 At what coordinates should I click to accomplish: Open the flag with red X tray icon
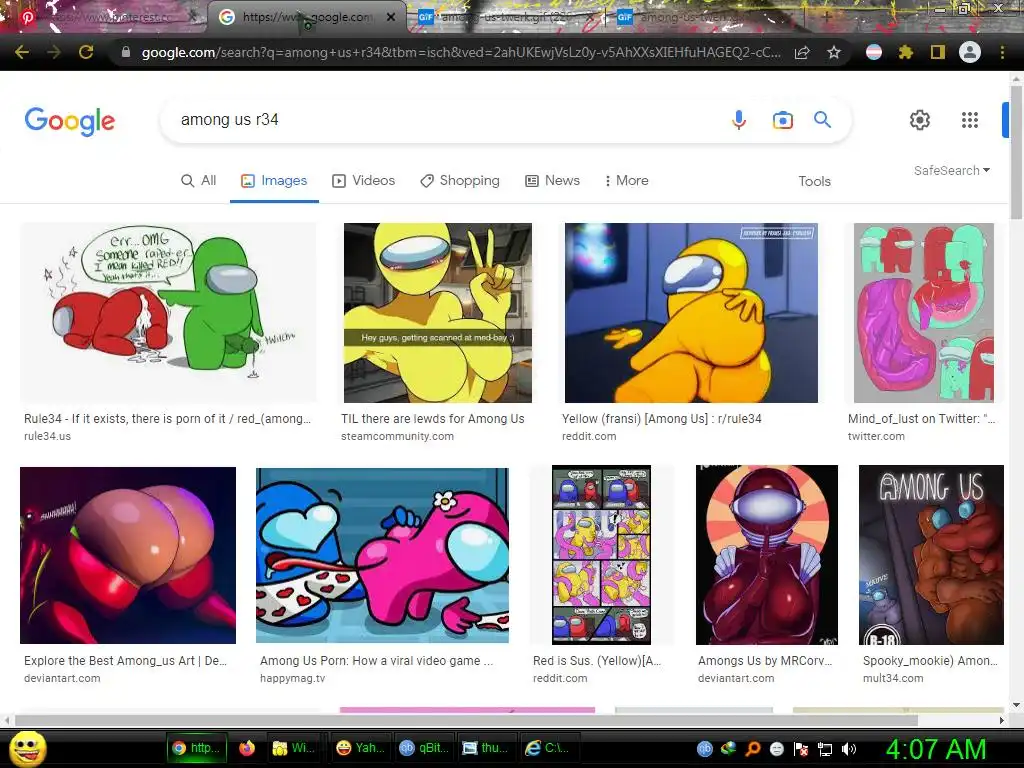[x=801, y=749]
